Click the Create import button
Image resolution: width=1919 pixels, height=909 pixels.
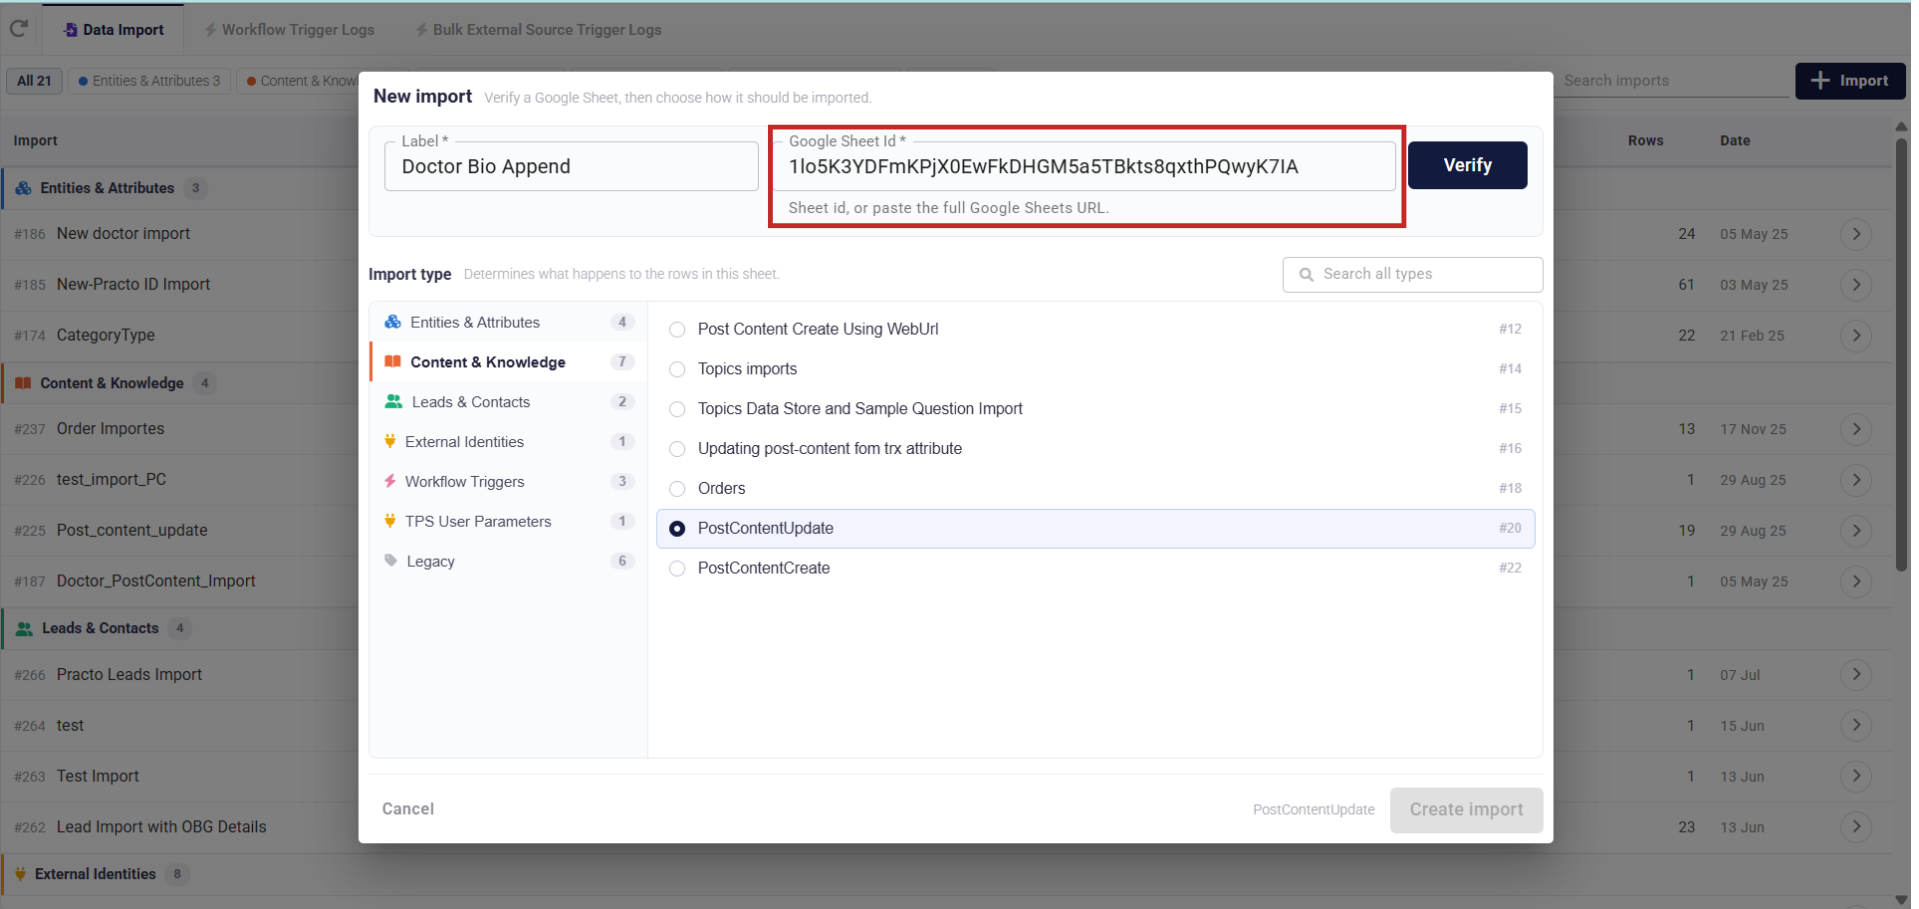[x=1466, y=810]
